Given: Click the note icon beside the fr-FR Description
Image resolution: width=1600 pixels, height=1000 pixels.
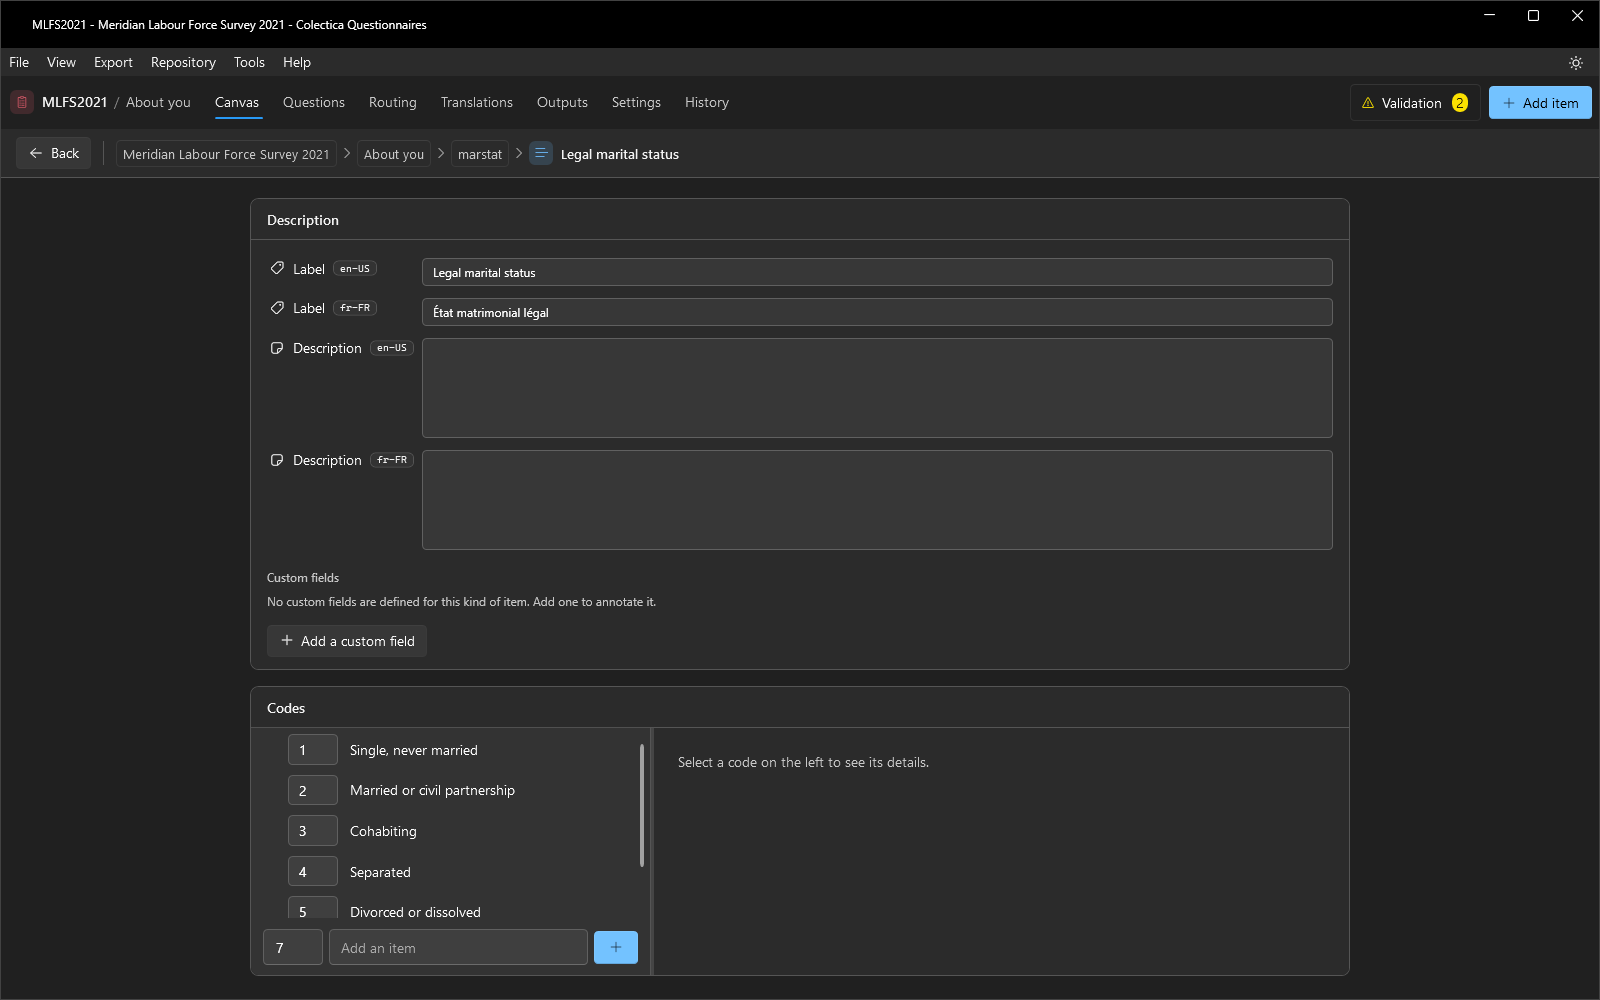Looking at the screenshot, I should click(x=277, y=460).
